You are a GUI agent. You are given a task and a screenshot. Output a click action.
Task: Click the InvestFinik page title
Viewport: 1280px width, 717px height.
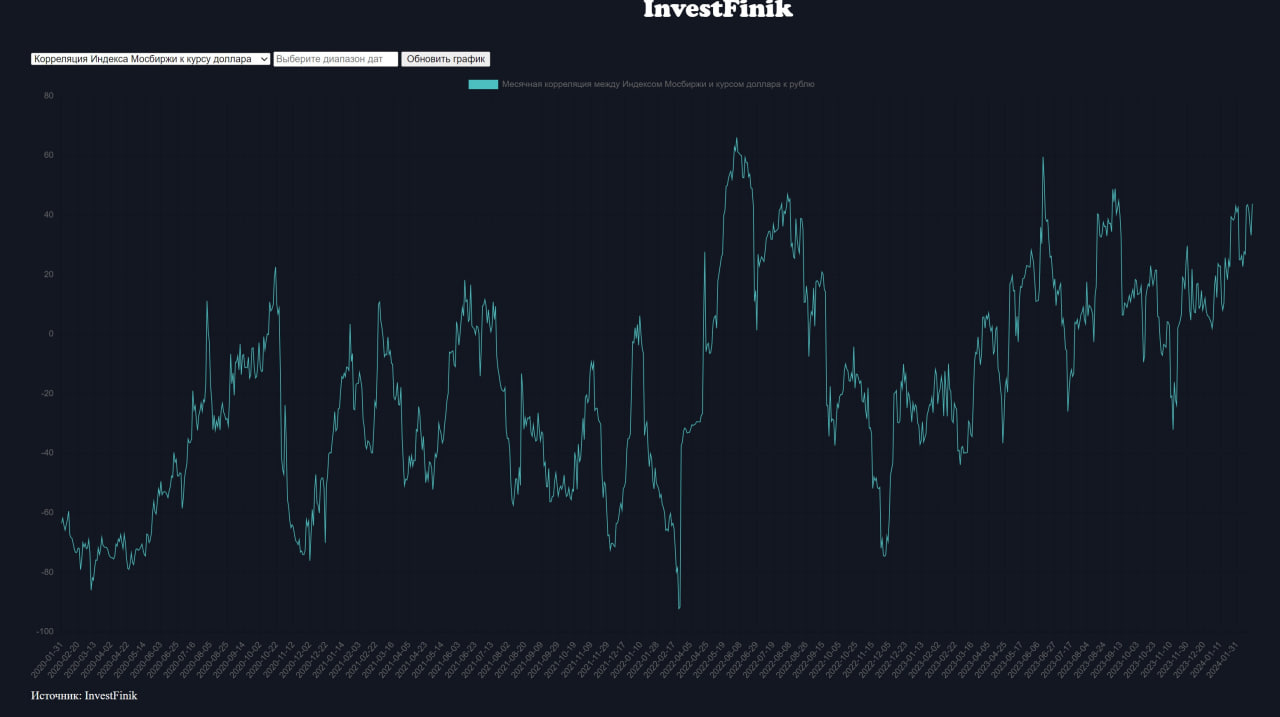point(717,10)
